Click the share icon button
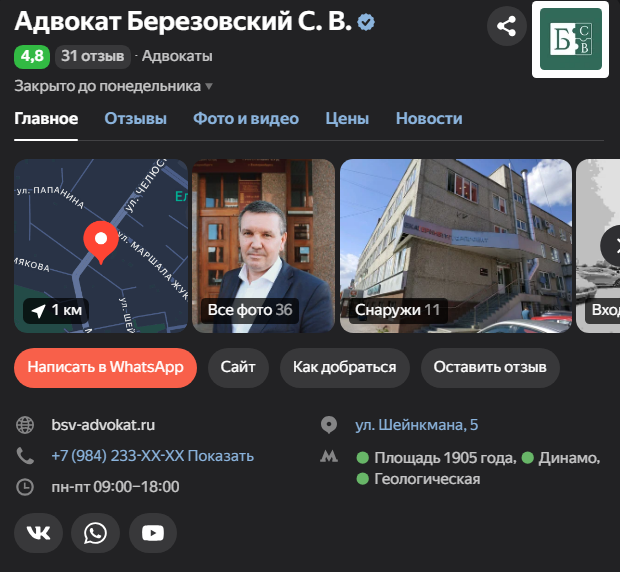 tap(507, 26)
